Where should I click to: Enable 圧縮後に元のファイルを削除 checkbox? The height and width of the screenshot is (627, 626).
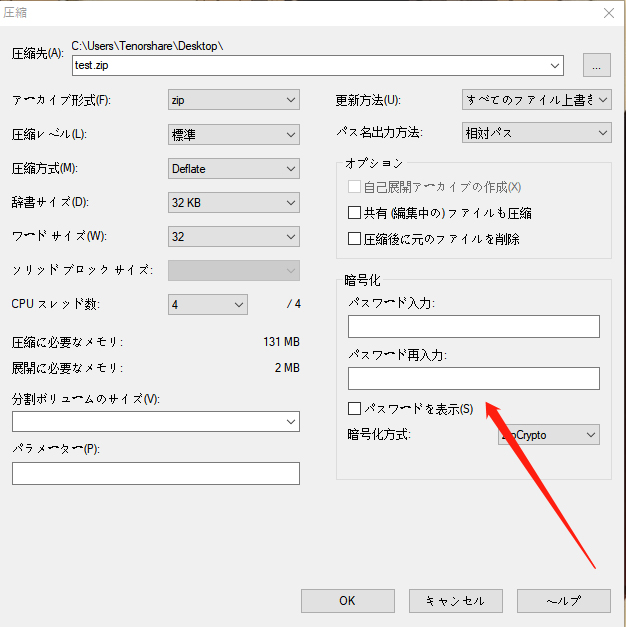(x=354, y=239)
